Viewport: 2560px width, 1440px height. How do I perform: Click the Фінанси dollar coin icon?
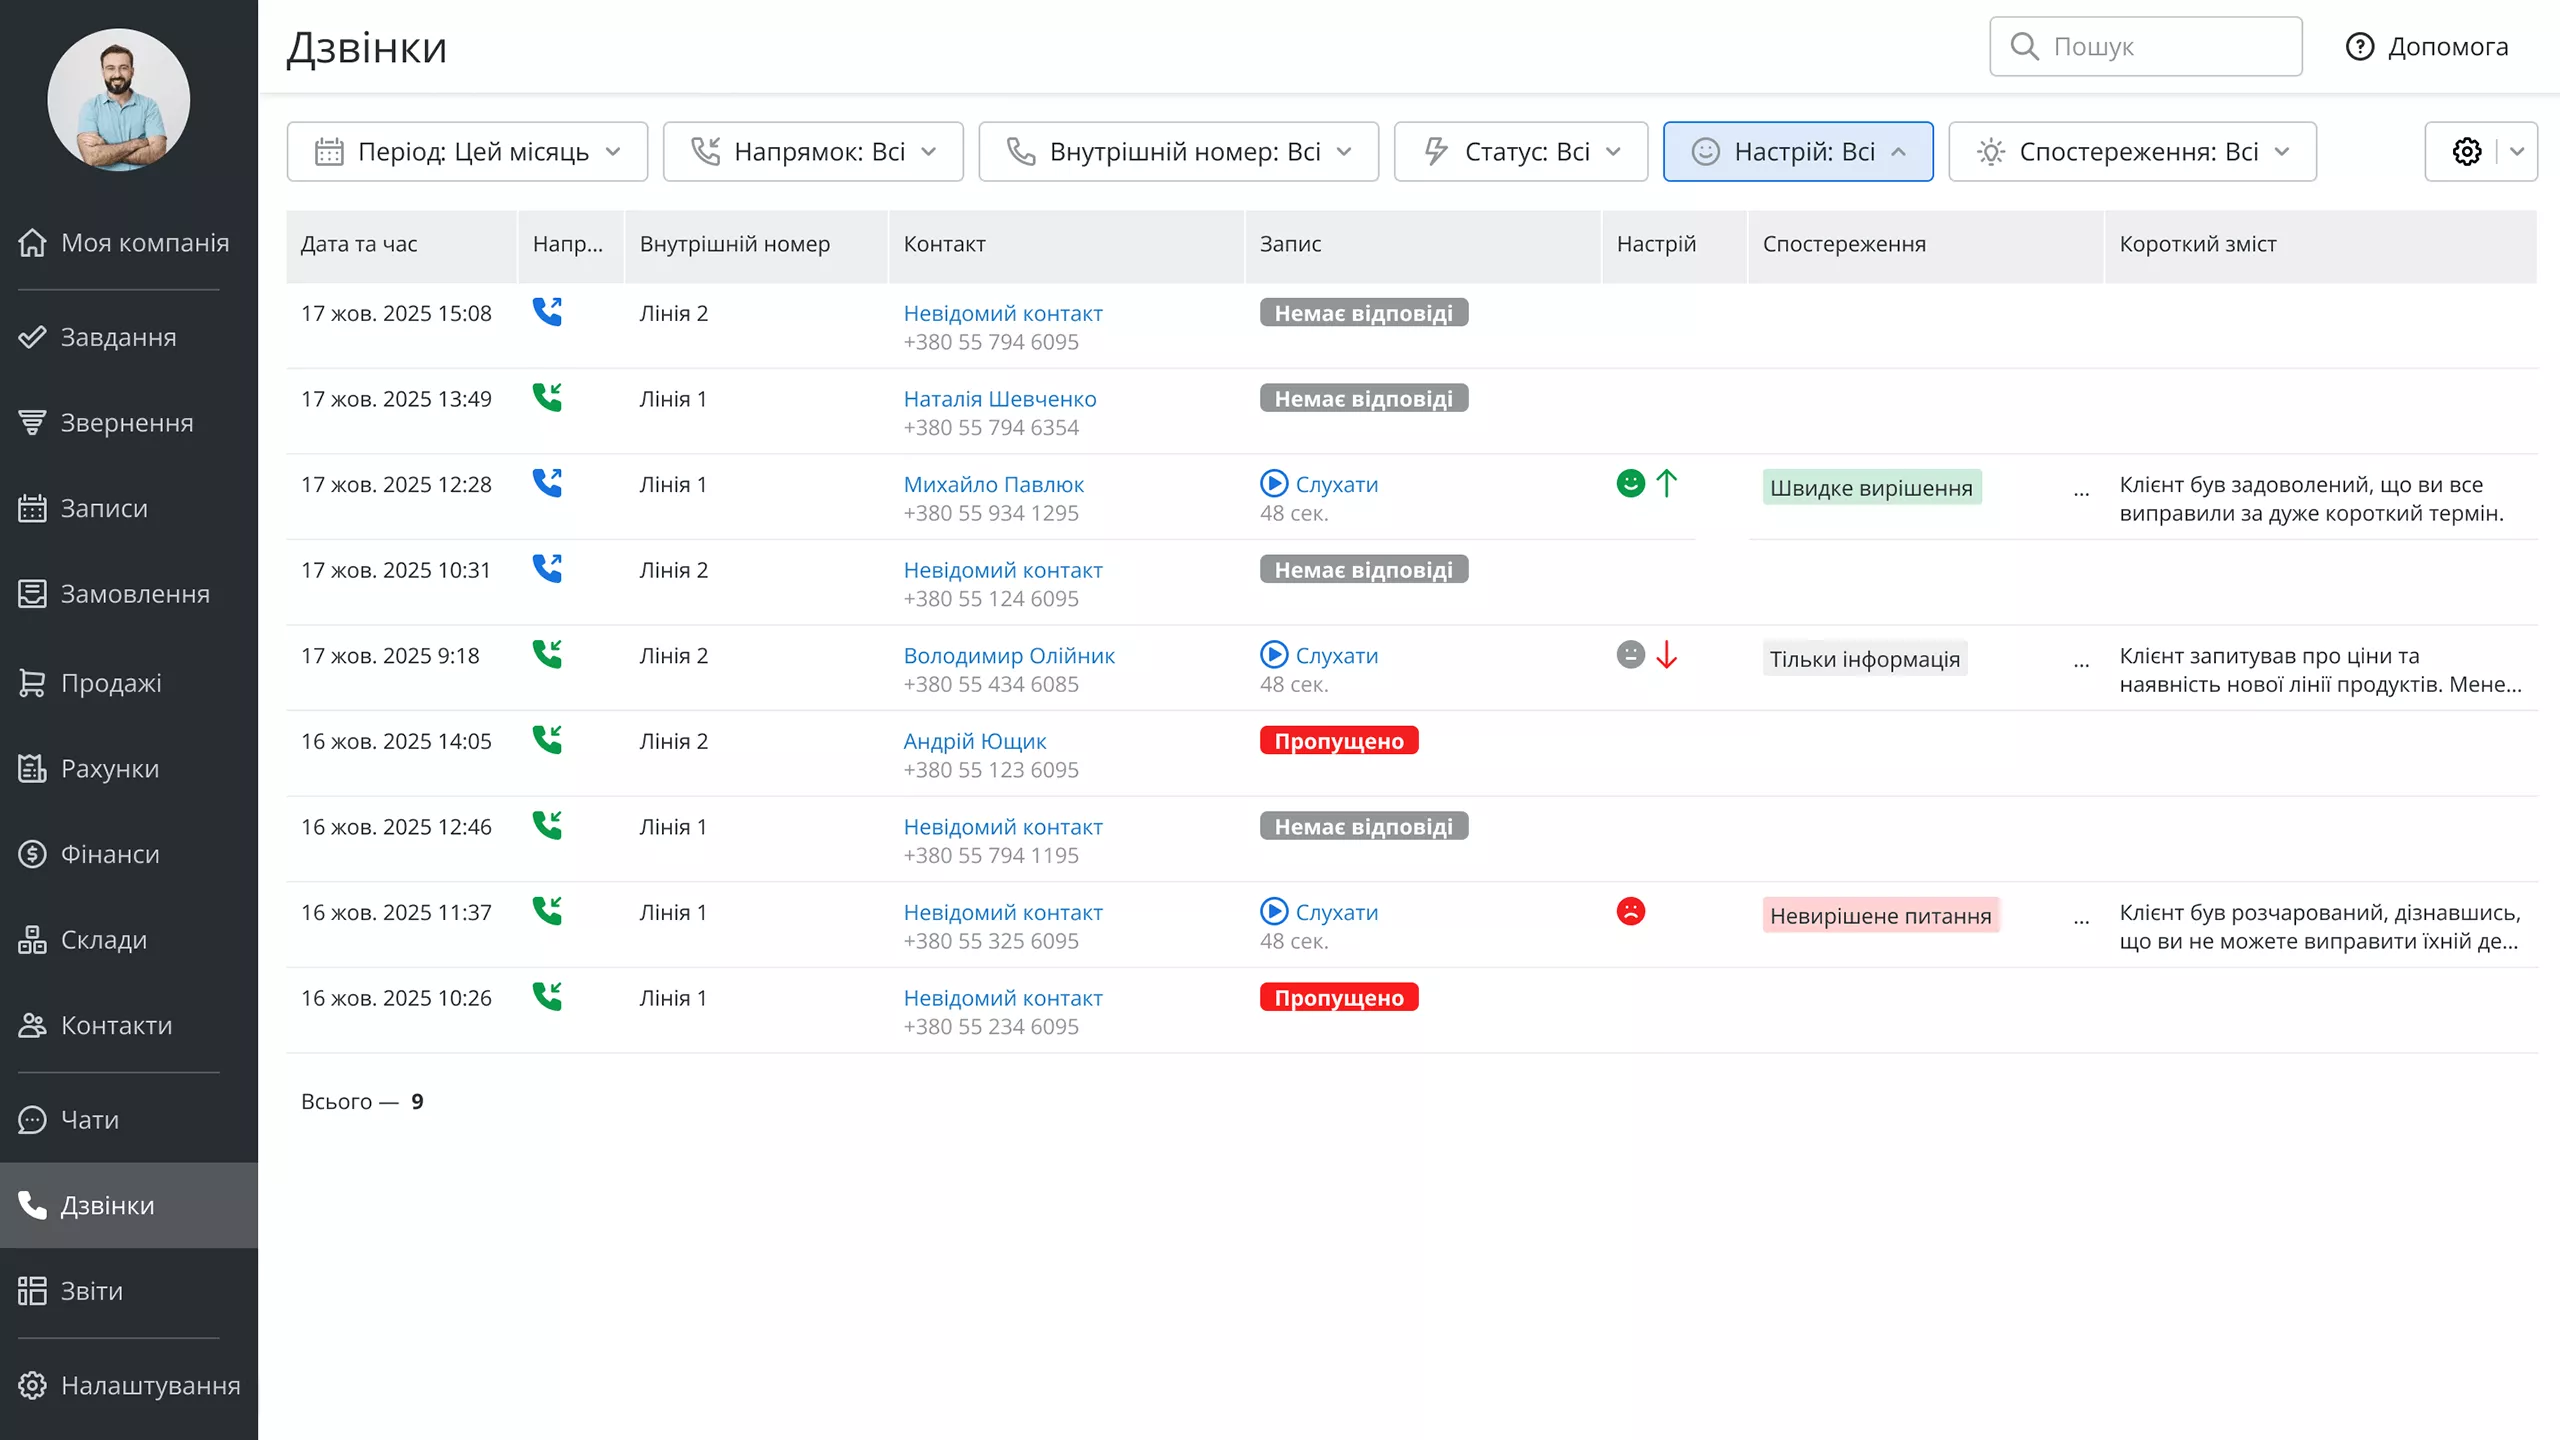pos(32,854)
